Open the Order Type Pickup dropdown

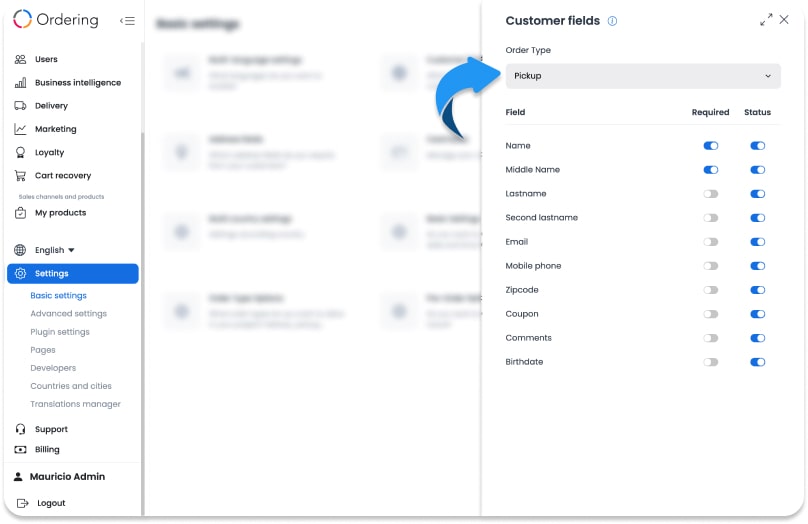643,76
